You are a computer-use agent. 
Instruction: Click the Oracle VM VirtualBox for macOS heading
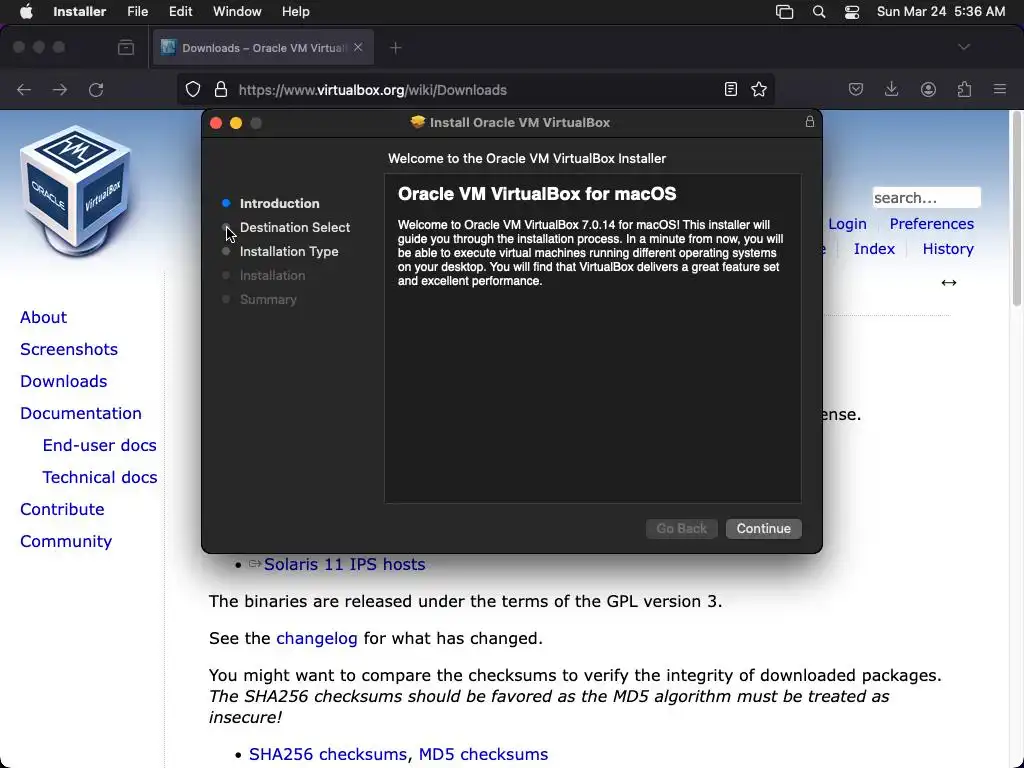[x=537, y=194]
